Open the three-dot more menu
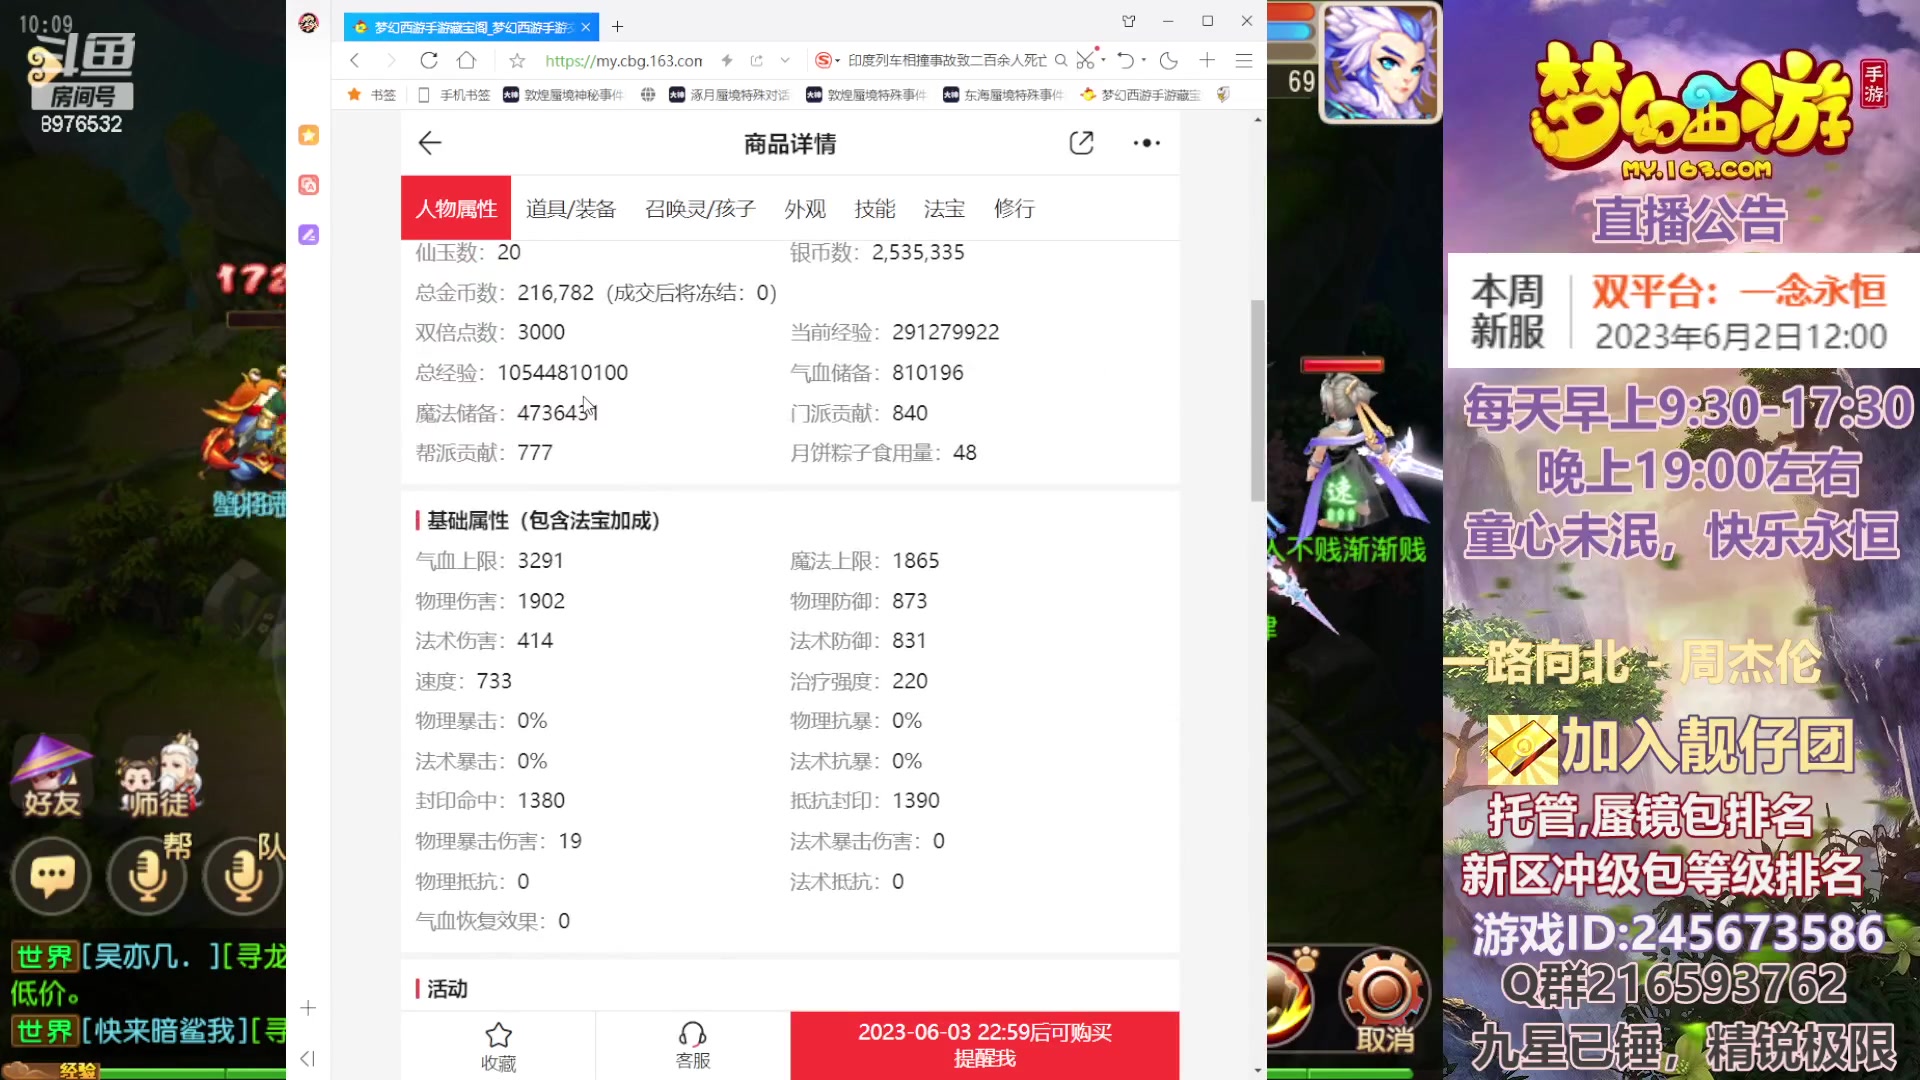This screenshot has width=1920, height=1080. click(1146, 143)
